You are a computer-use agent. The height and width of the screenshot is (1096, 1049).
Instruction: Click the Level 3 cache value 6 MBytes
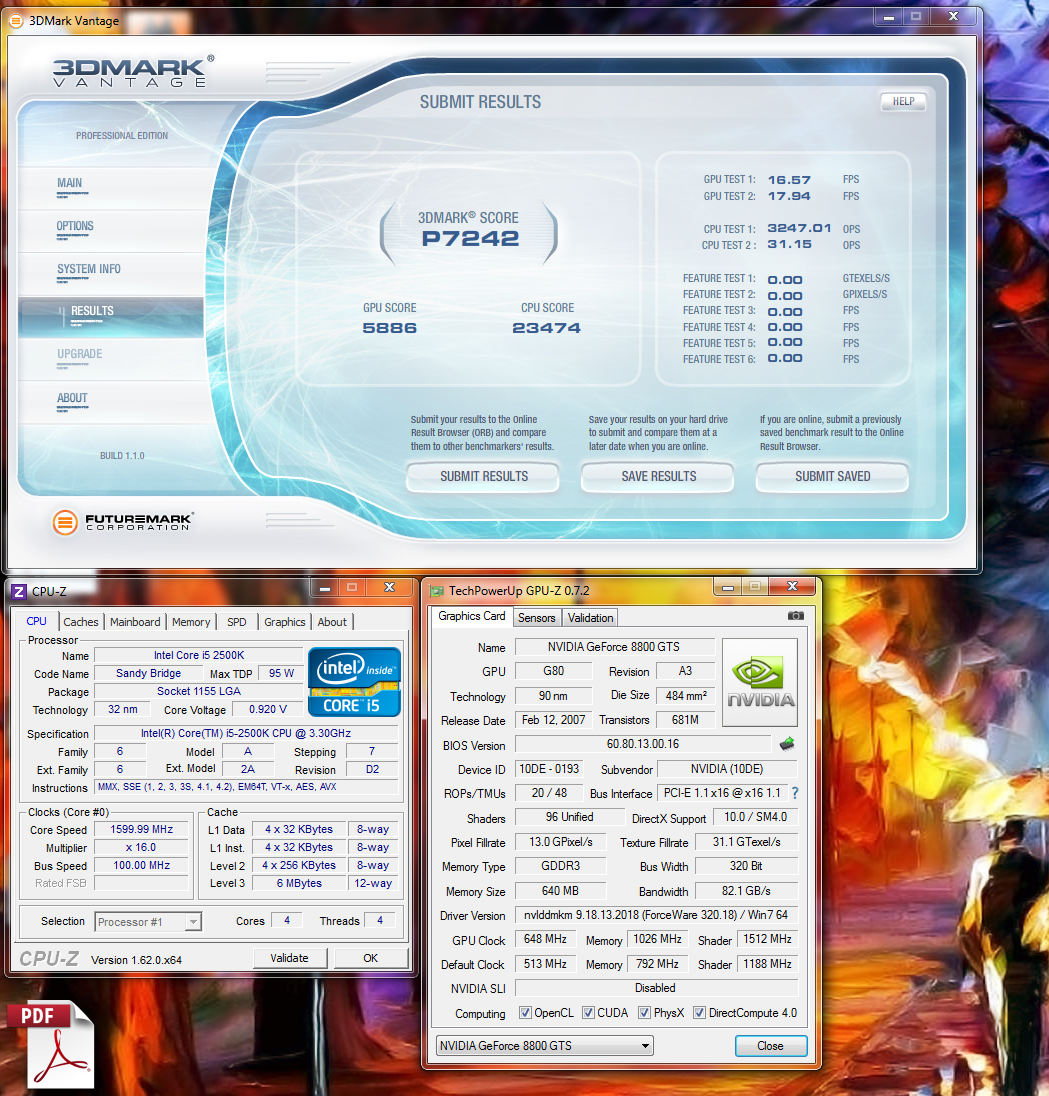pyautogui.click(x=299, y=884)
